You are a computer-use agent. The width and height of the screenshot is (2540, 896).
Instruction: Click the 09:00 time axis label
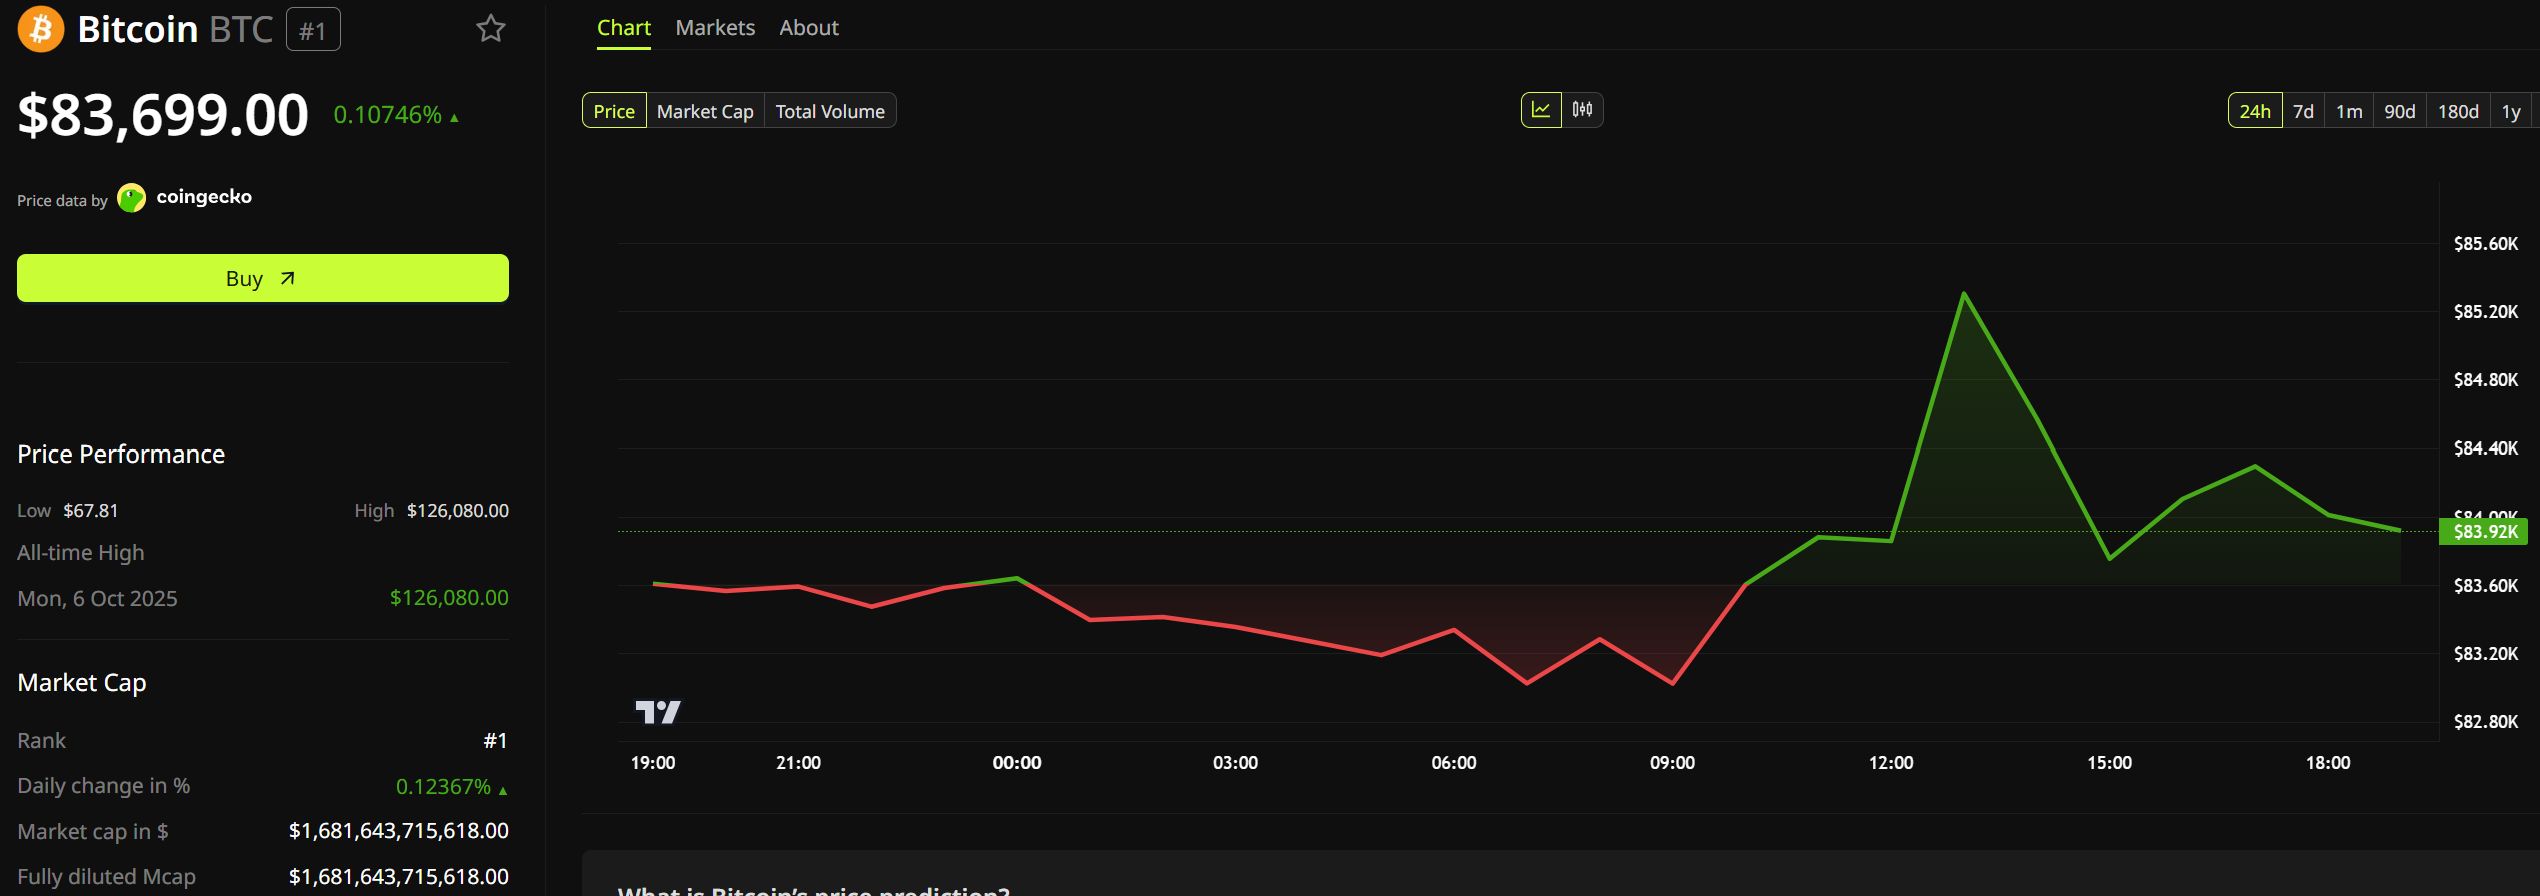point(1672,763)
